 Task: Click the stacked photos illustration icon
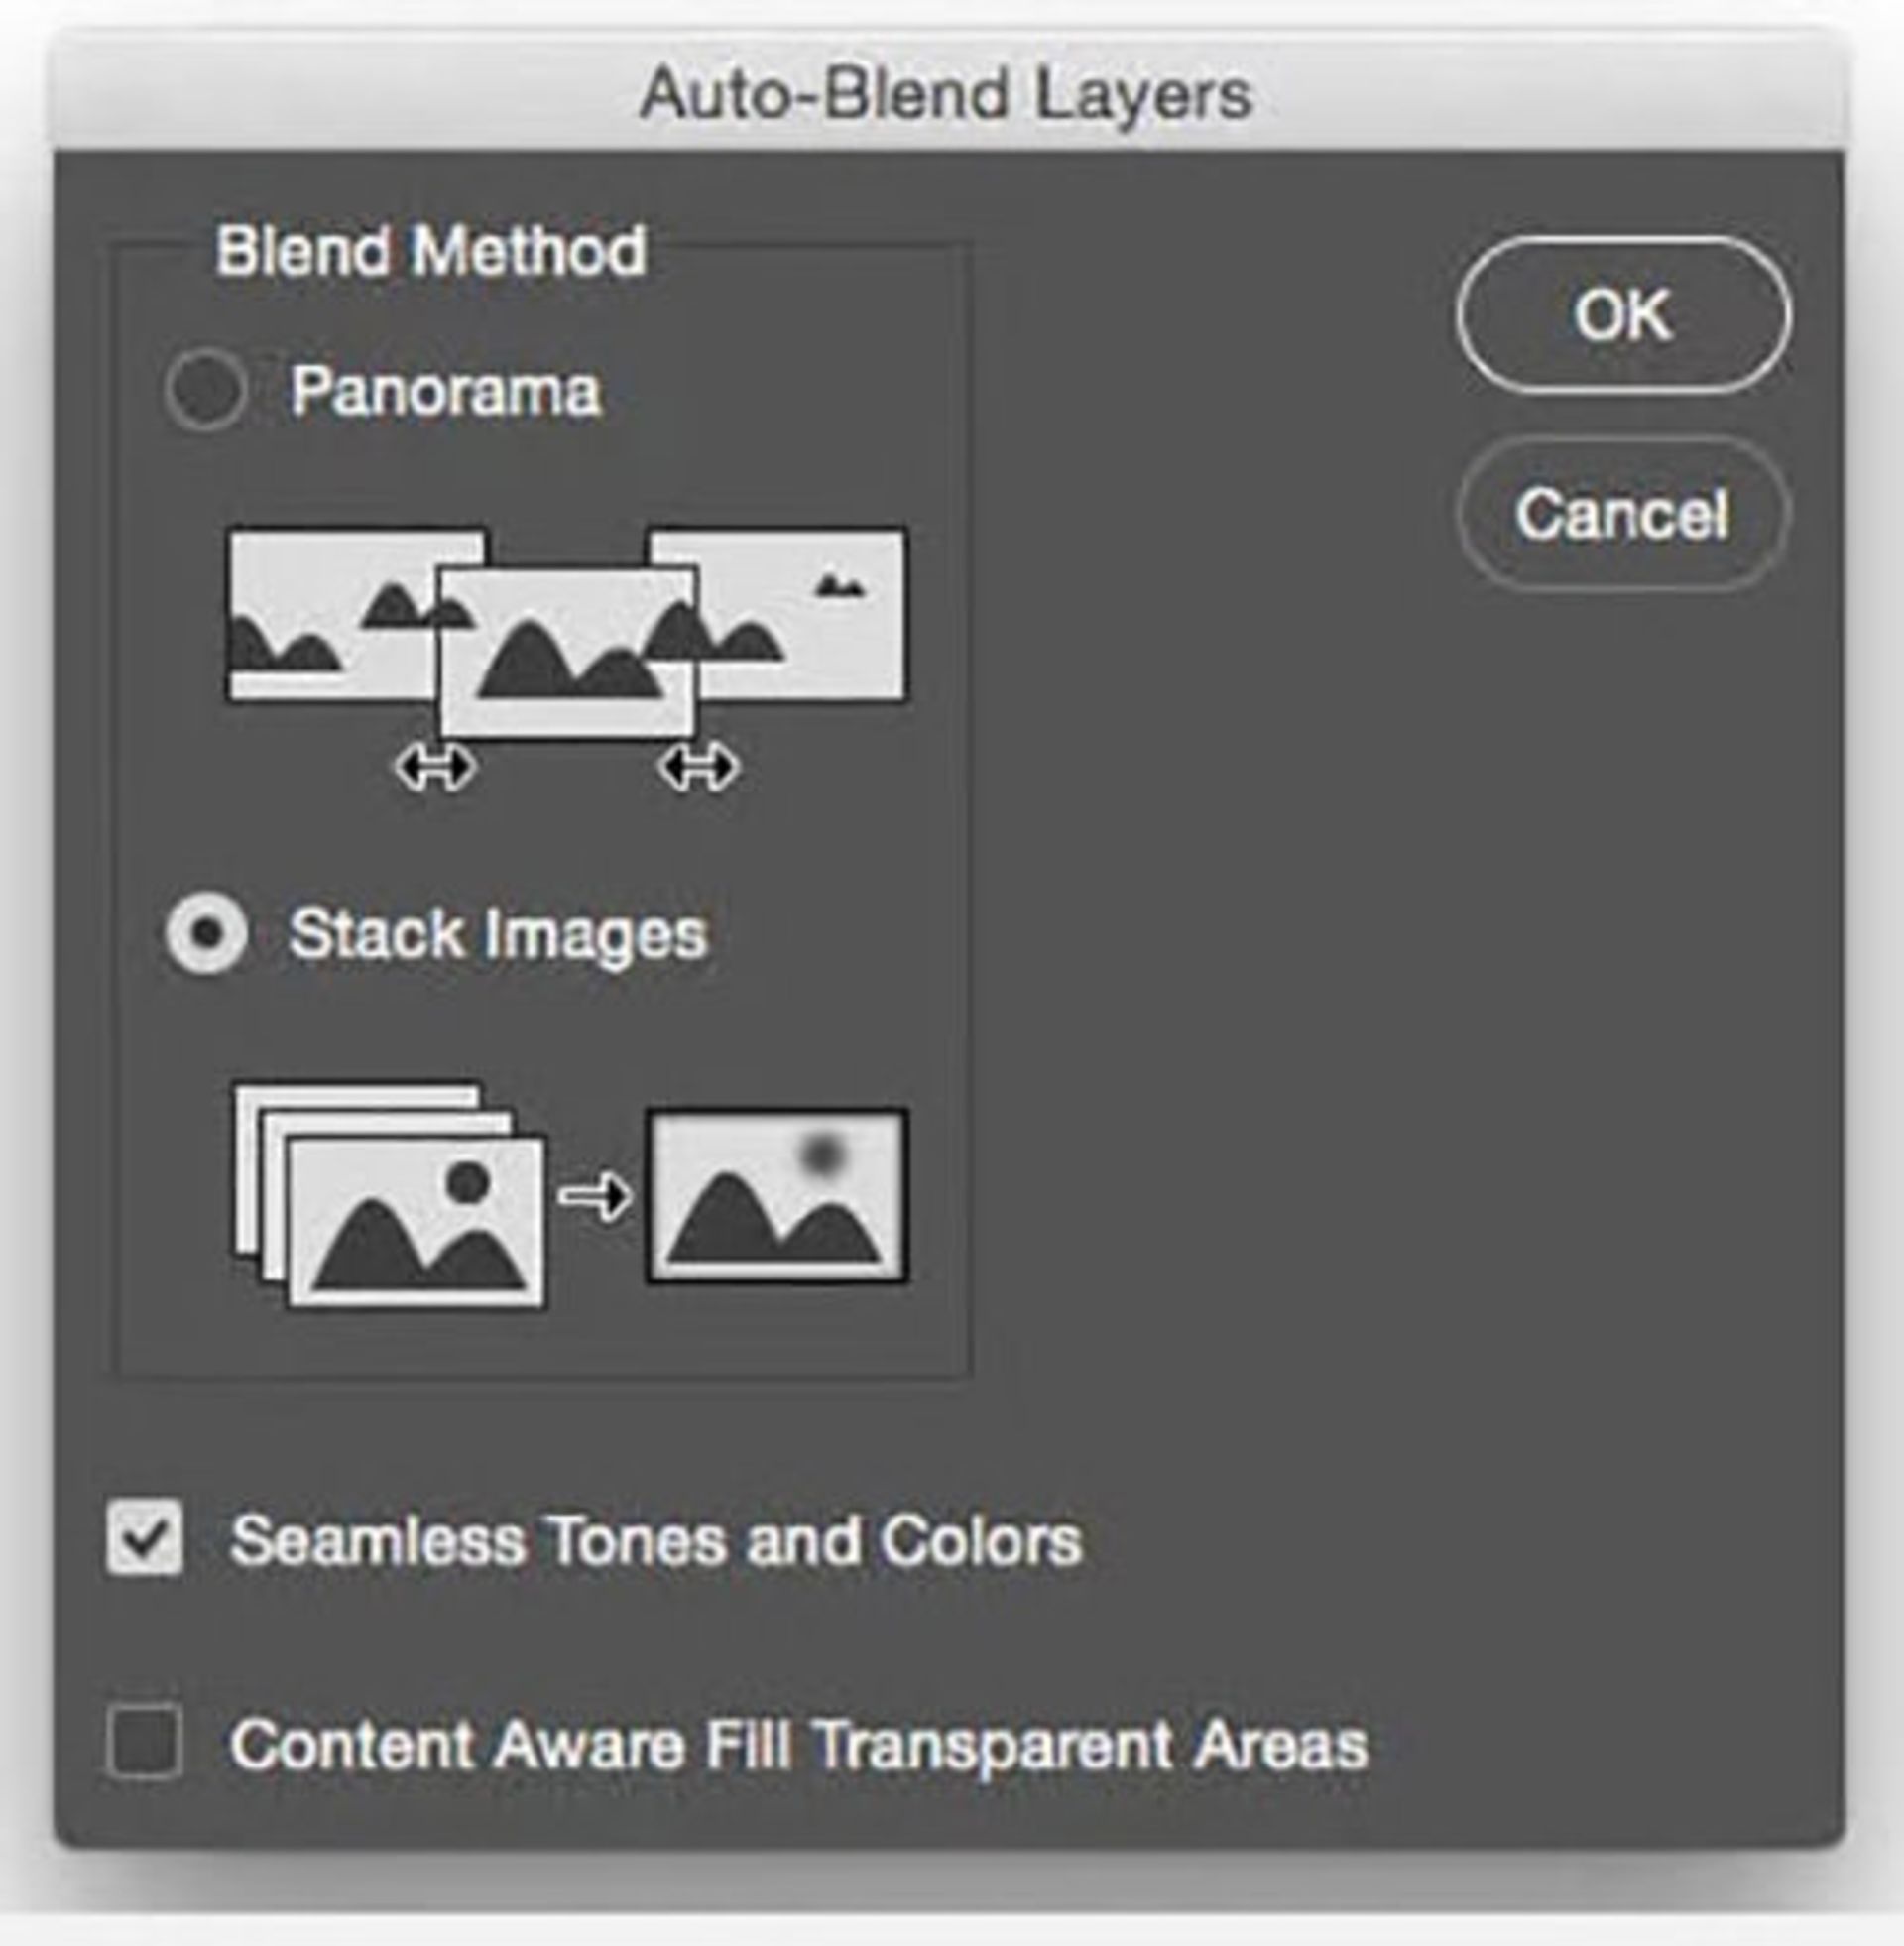tap(392, 1198)
